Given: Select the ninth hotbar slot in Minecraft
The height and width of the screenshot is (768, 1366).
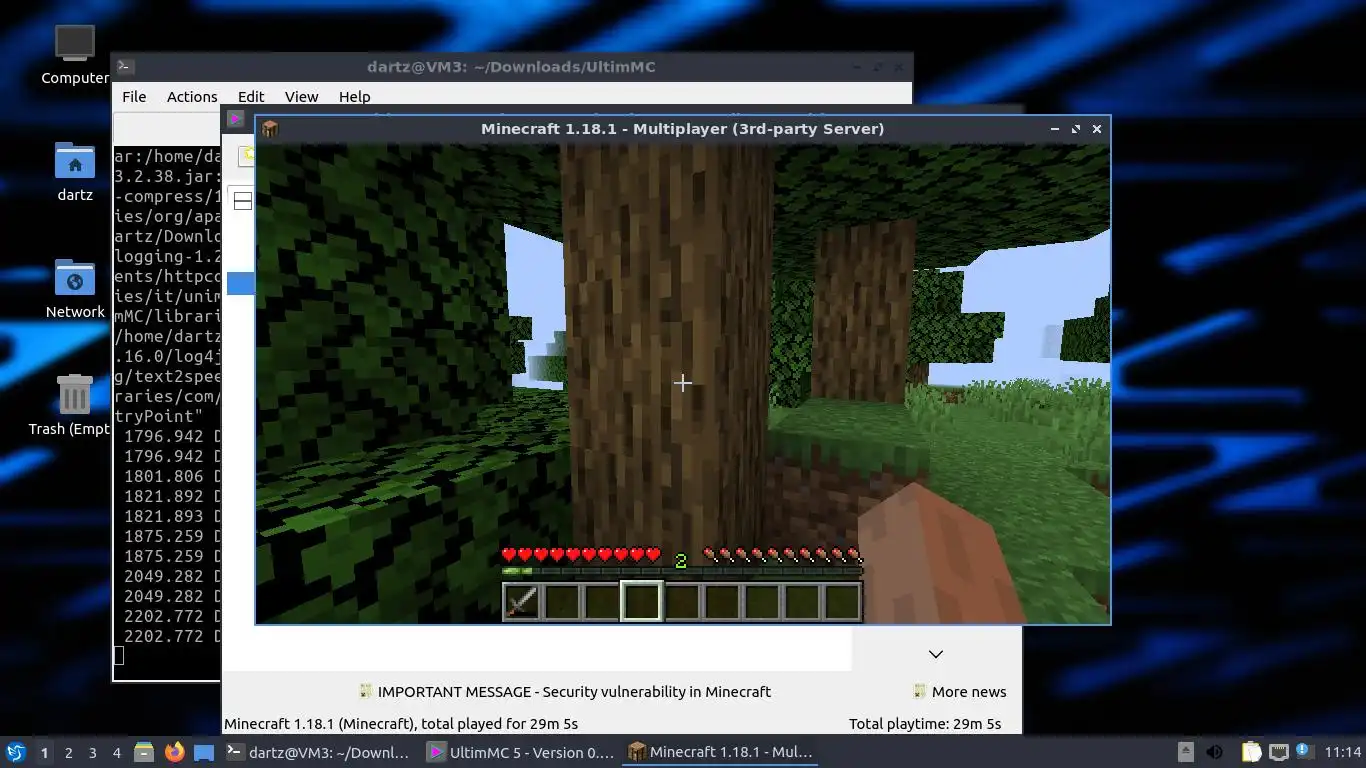Looking at the screenshot, I should coord(841,602).
